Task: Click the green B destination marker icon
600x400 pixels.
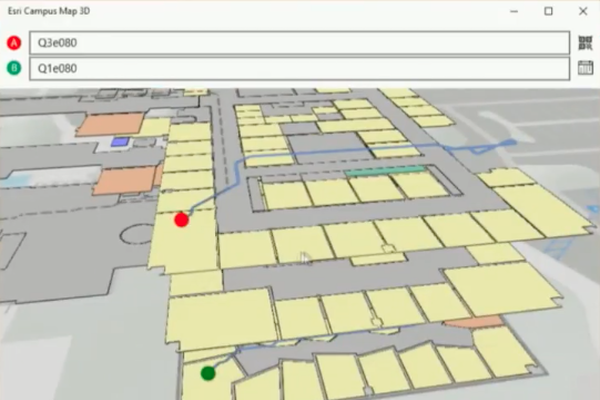Action: 14,68
